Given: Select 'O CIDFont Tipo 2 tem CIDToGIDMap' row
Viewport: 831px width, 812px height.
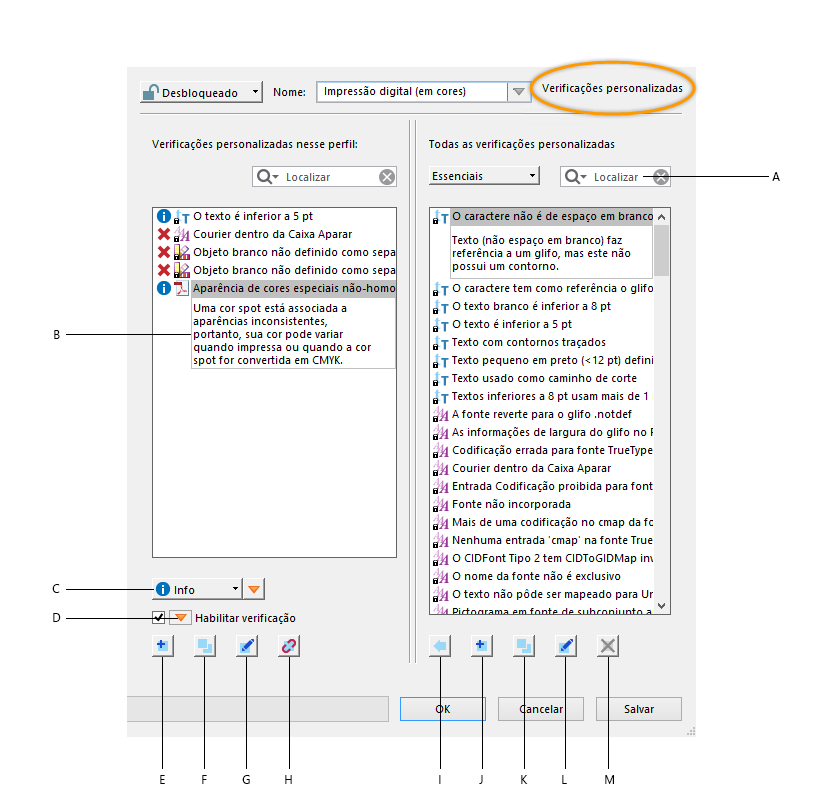Looking at the screenshot, I should pos(542,559).
